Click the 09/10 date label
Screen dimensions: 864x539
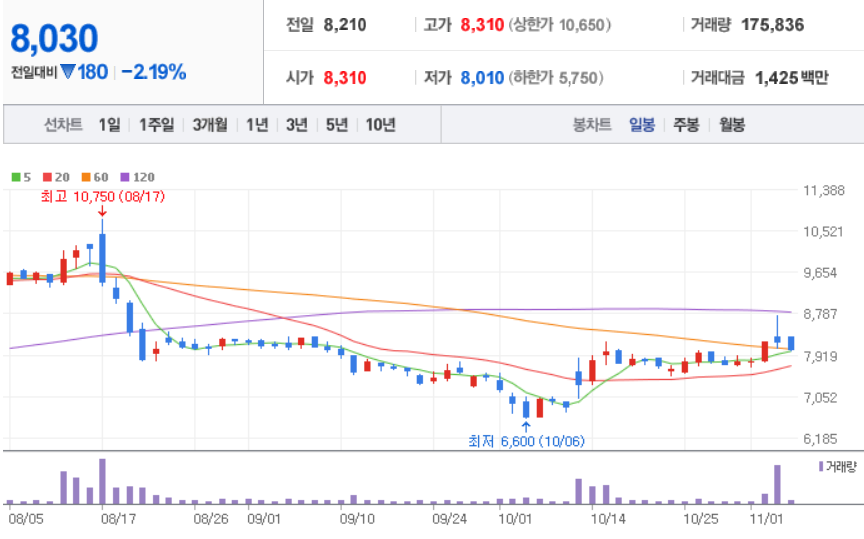(x=357, y=519)
